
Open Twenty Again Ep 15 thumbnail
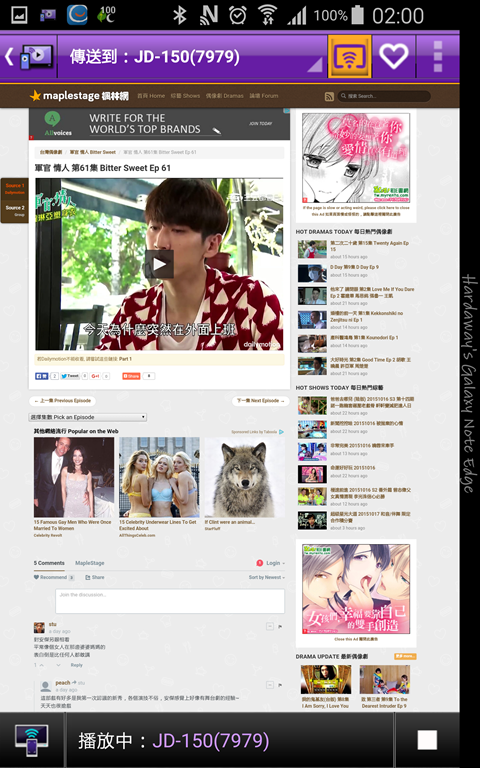(x=312, y=249)
